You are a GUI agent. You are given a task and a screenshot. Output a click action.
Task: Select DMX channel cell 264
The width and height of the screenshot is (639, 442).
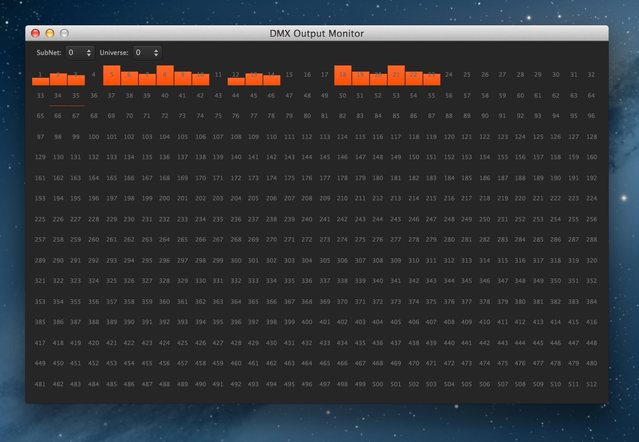(x=165, y=240)
